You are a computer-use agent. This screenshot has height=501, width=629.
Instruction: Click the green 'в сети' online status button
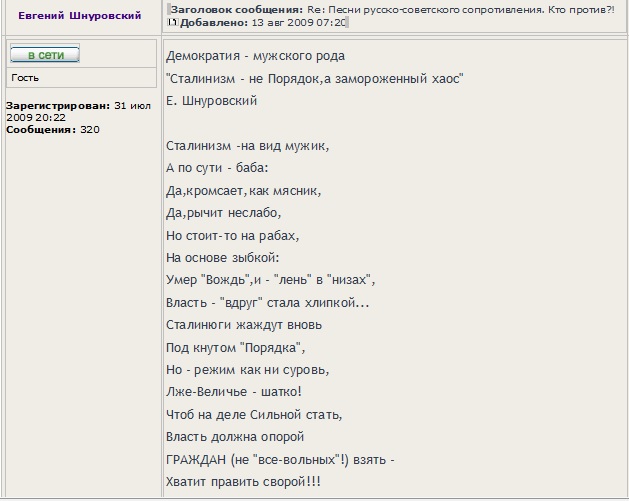(44, 55)
